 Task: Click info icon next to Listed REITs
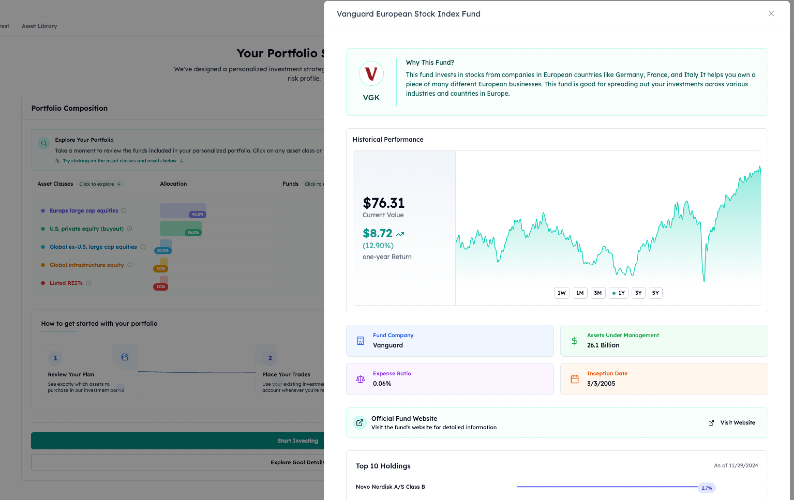pos(89,283)
